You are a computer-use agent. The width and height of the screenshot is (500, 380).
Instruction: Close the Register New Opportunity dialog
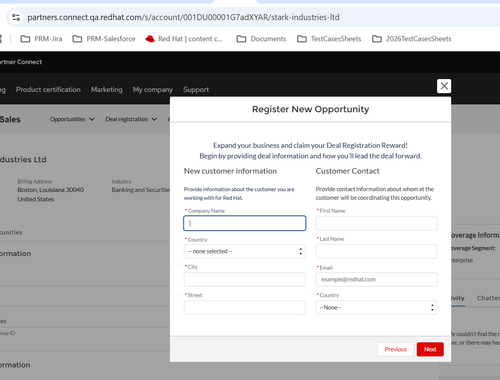[444, 86]
